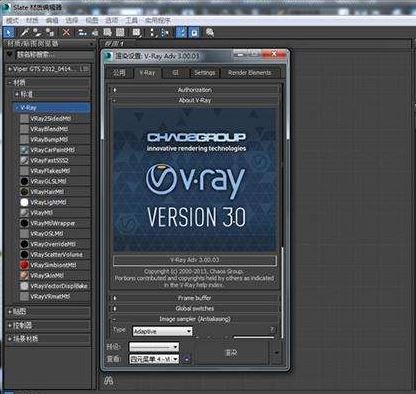Choose VRayFlakesMtl in the material list
The image size is (416, 394).
(x=50, y=171)
